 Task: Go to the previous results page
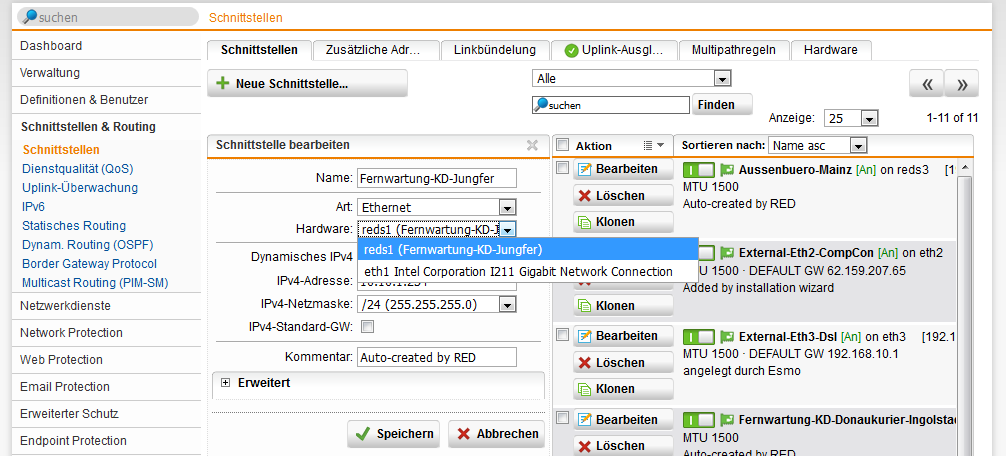point(926,83)
